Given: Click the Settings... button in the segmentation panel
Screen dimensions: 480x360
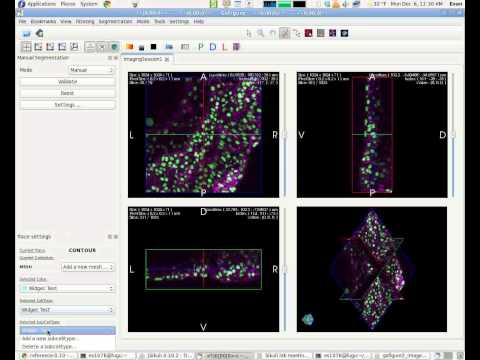Looking at the screenshot, I should [68, 105].
